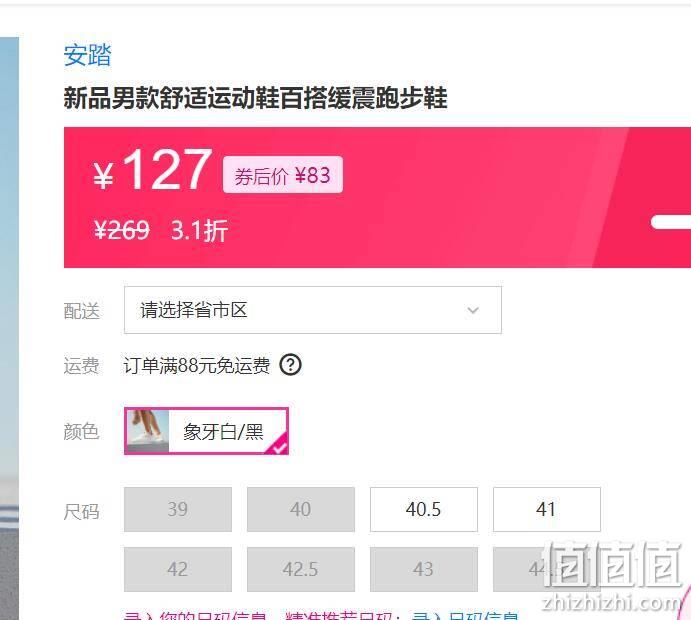Click the 象牙白/黑 shoe thumbnail image

(147, 431)
